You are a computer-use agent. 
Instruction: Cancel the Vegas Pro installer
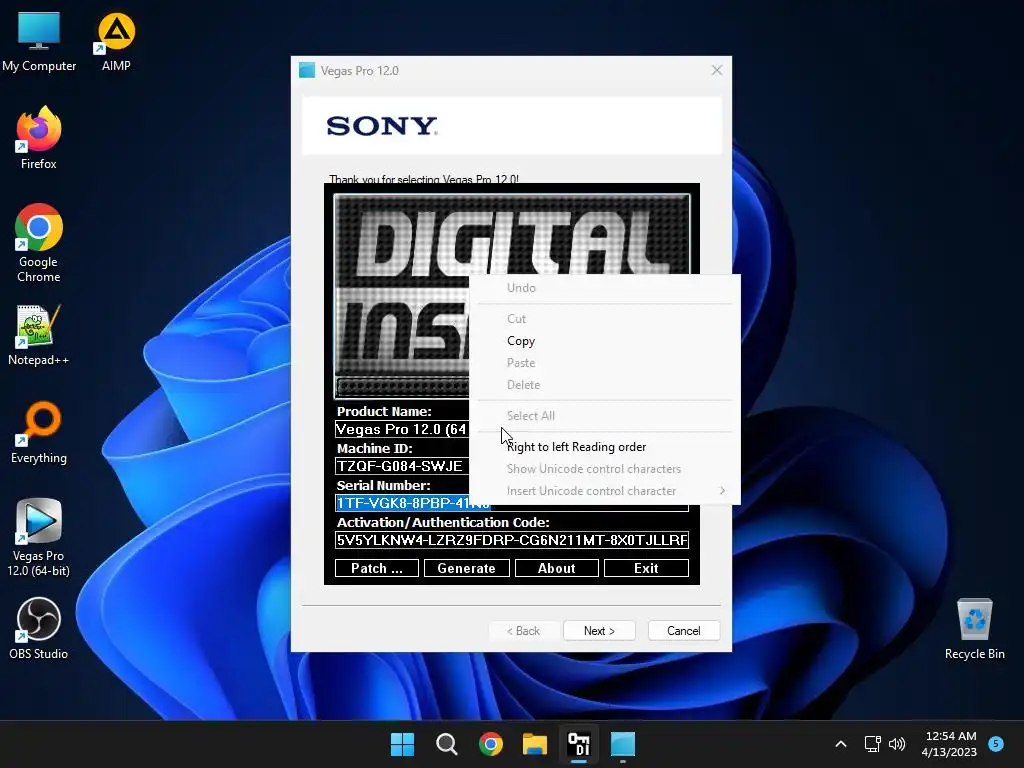684,631
